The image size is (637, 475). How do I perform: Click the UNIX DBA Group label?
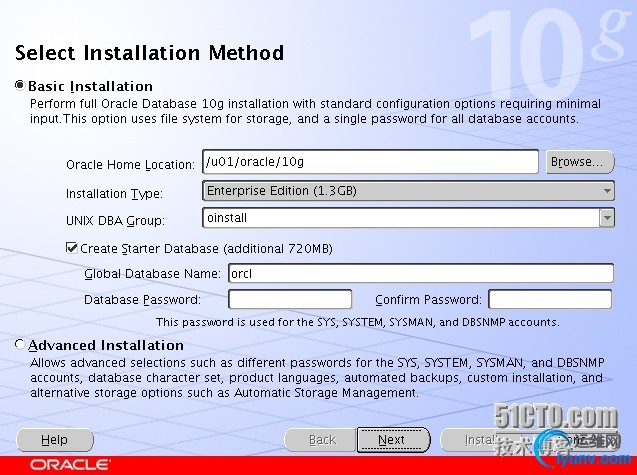click(115, 221)
